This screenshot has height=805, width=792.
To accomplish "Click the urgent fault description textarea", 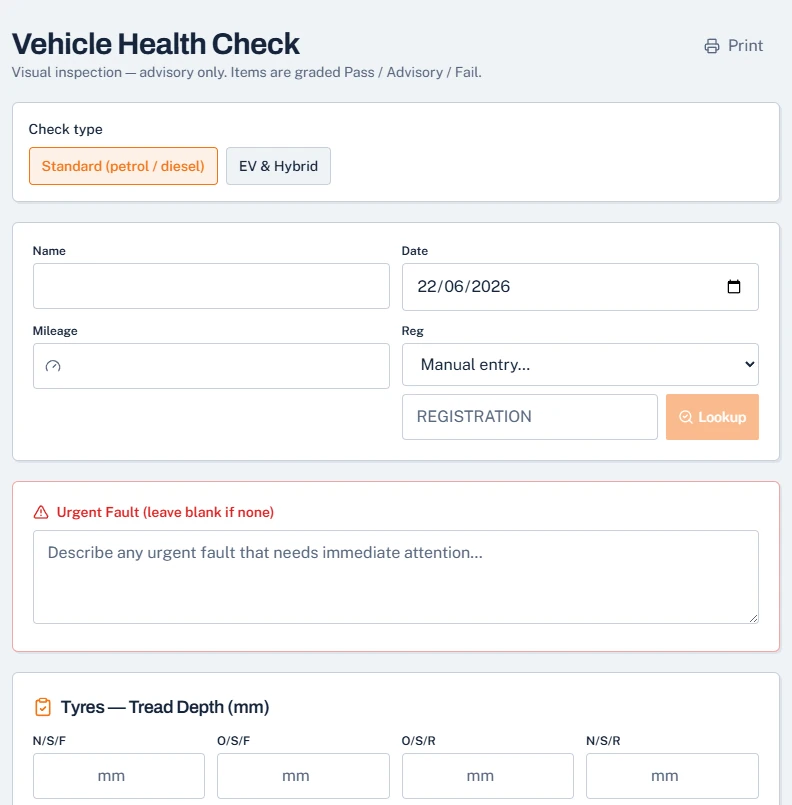I will point(396,577).
